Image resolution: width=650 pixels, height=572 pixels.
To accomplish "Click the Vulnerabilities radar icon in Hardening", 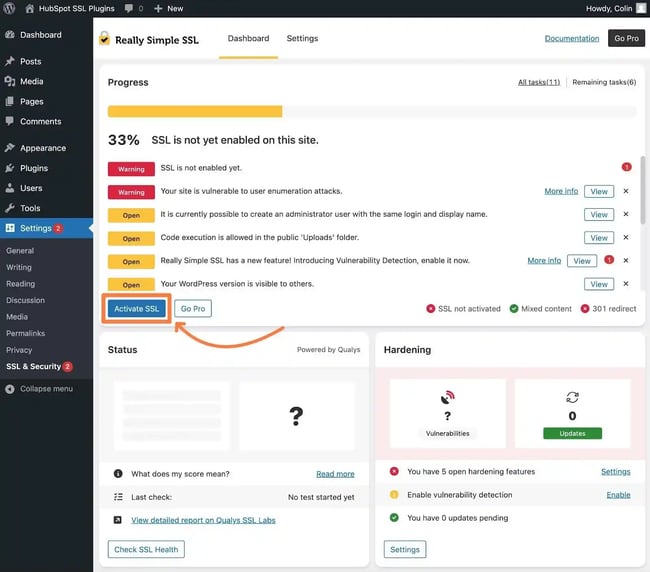I will (x=447, y=397).
